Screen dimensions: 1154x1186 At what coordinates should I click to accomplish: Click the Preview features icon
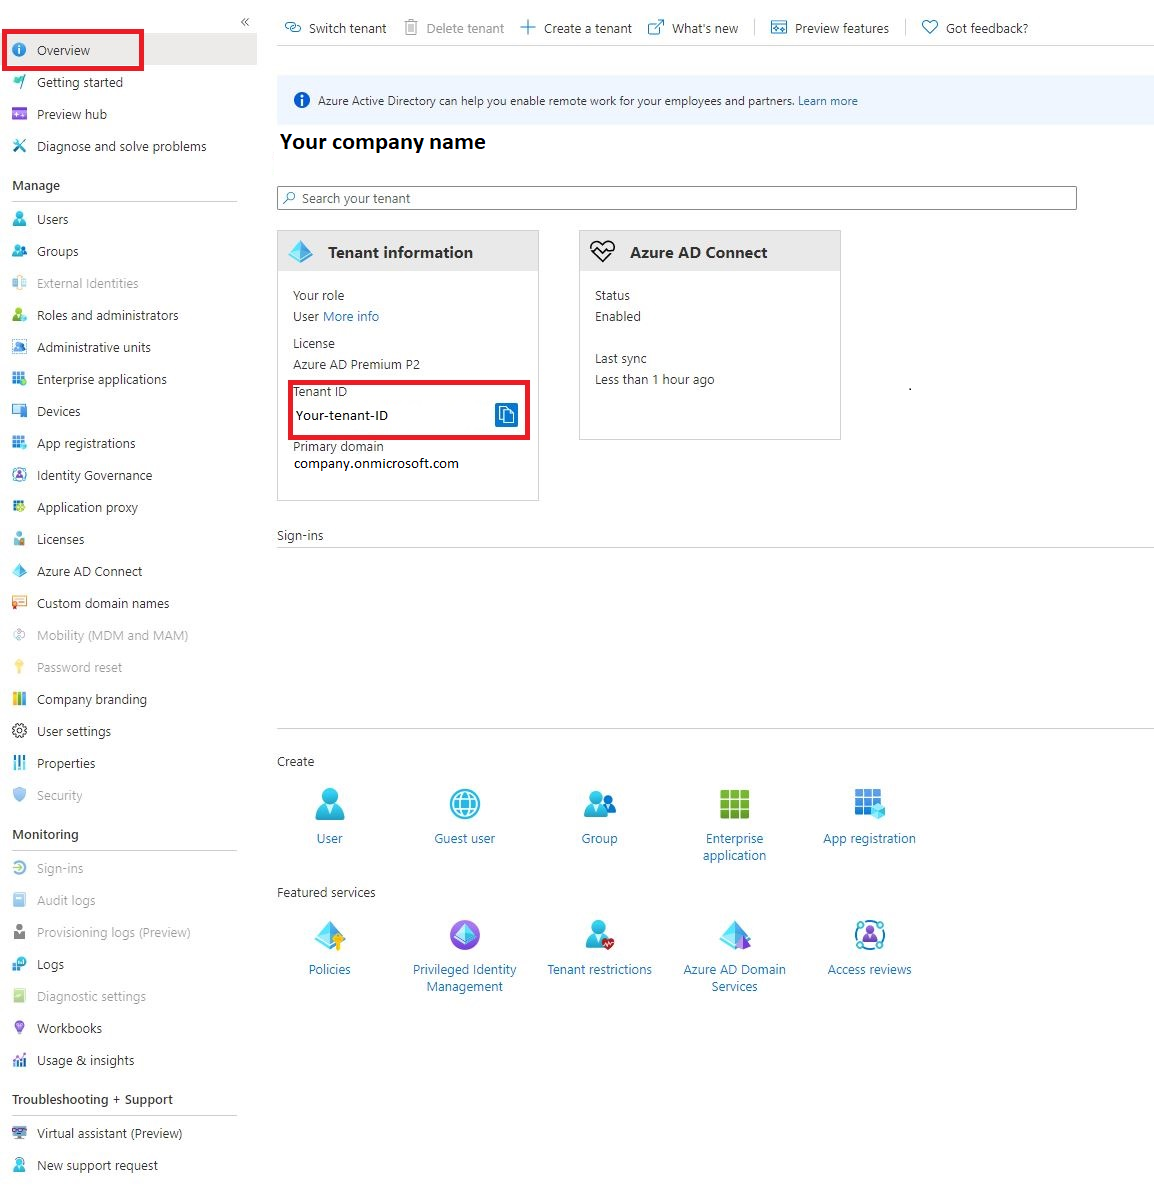(778, 28)
